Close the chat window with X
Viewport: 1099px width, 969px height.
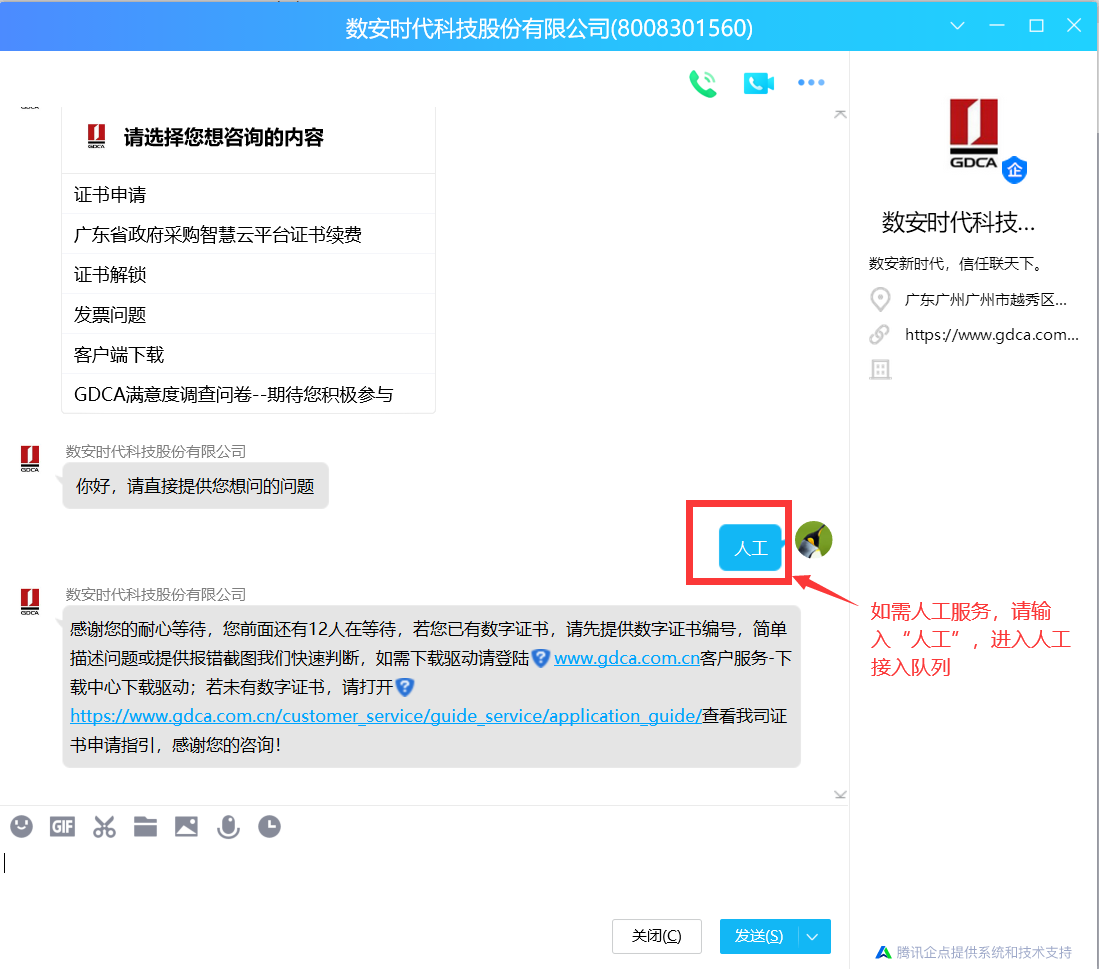pyautogui.click(x=1074, y=26)
